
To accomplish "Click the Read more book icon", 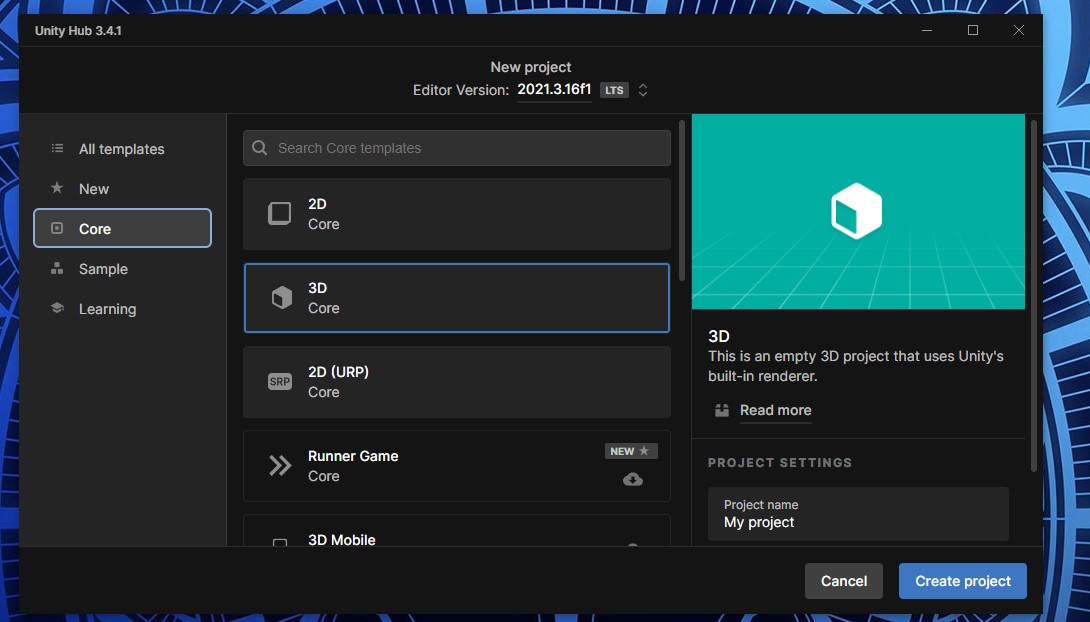I will (722, 410).
